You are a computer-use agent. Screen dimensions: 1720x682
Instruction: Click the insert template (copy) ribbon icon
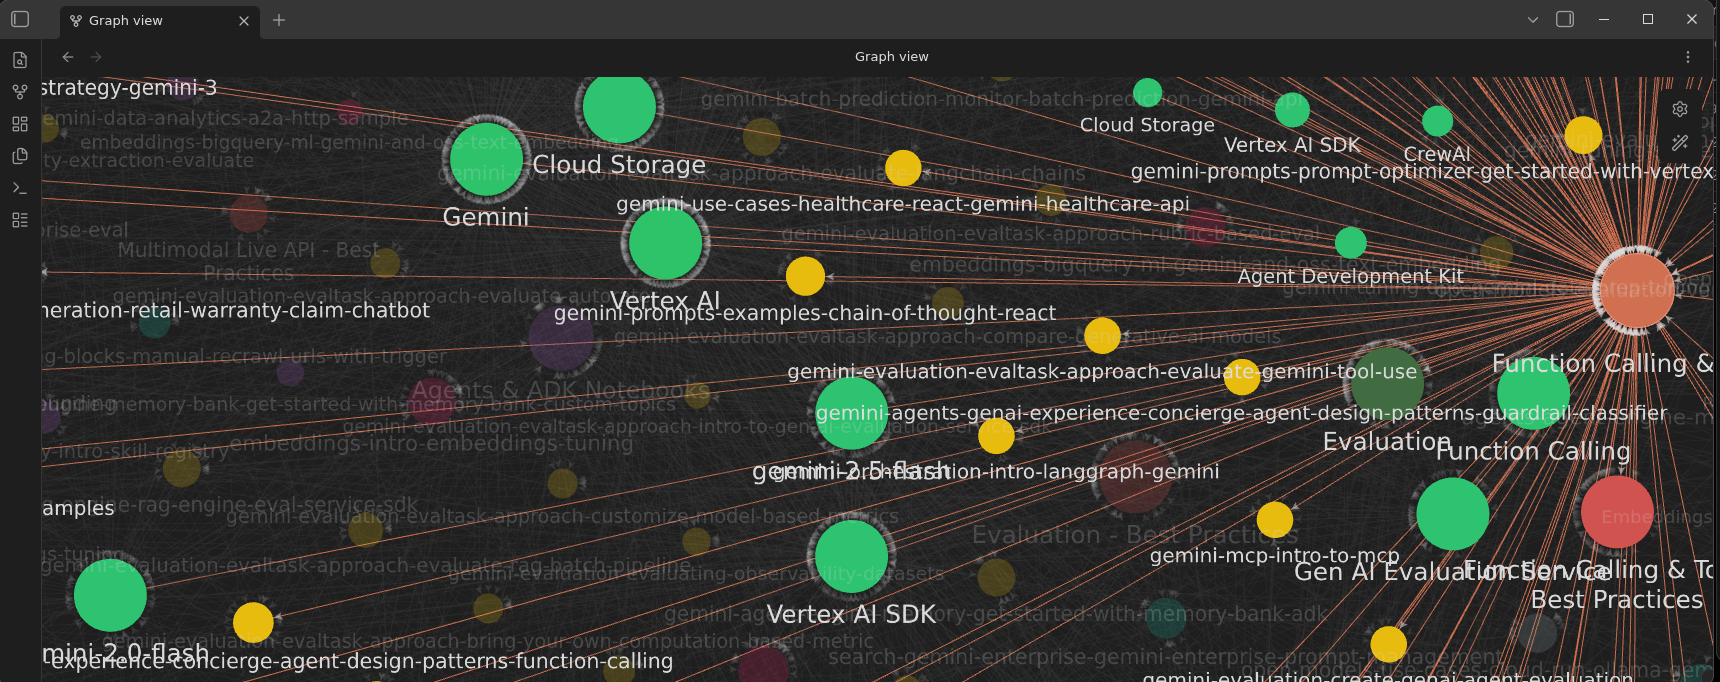click(20, 156)
